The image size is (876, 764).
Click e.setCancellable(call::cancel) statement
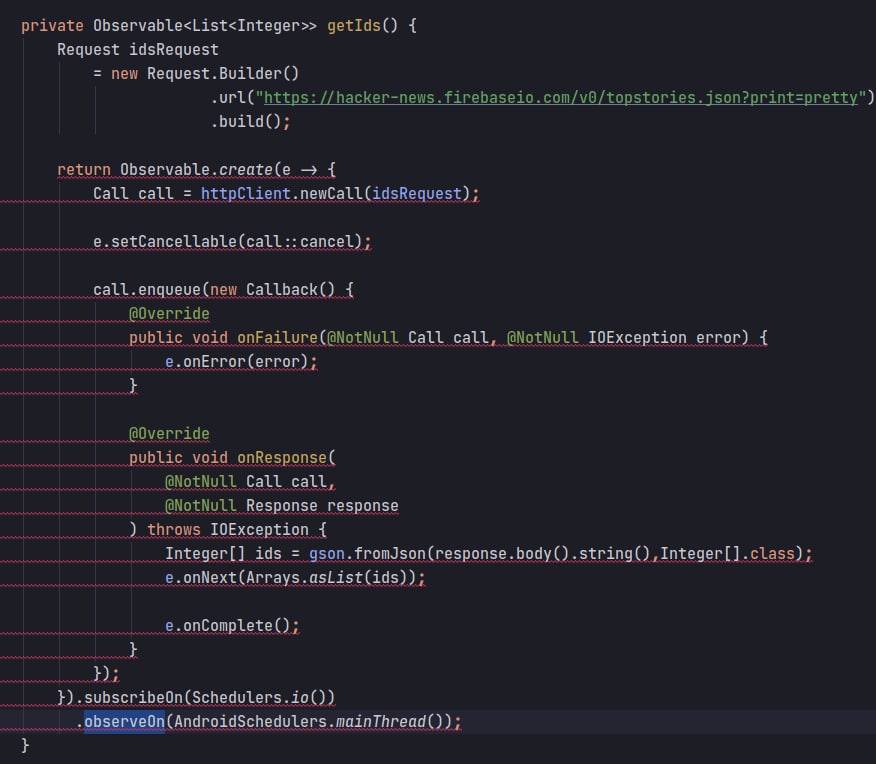tap(232, 242)
